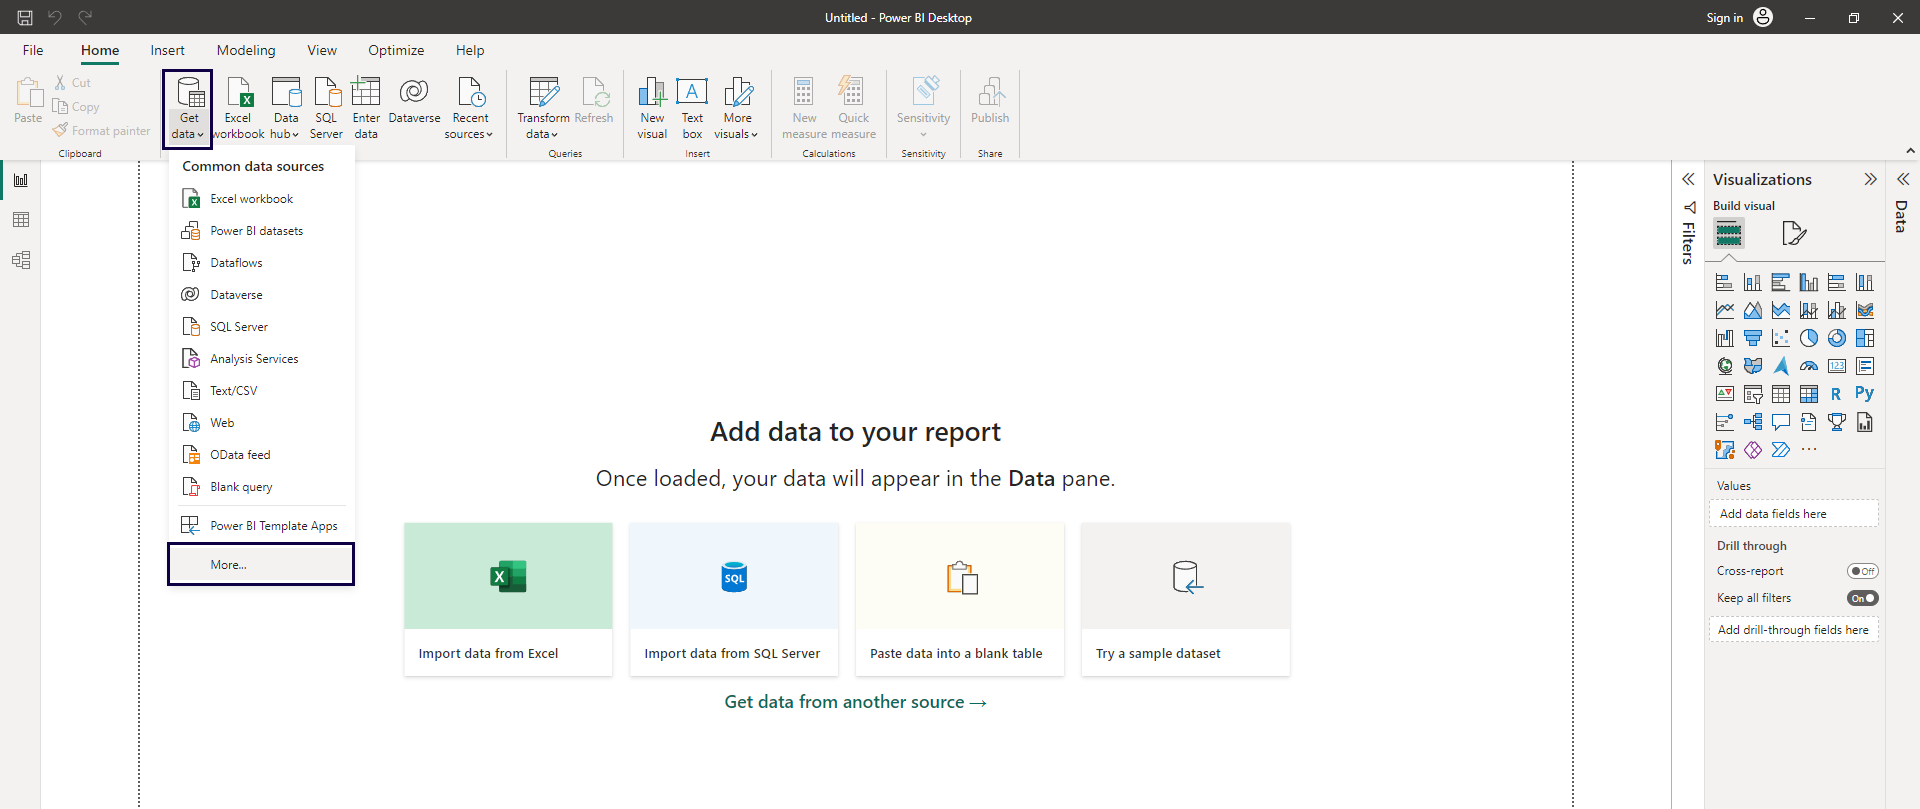Choose Power BI datasets from the menu
This screenshot has width=1920, height=809.
[261, 231]
